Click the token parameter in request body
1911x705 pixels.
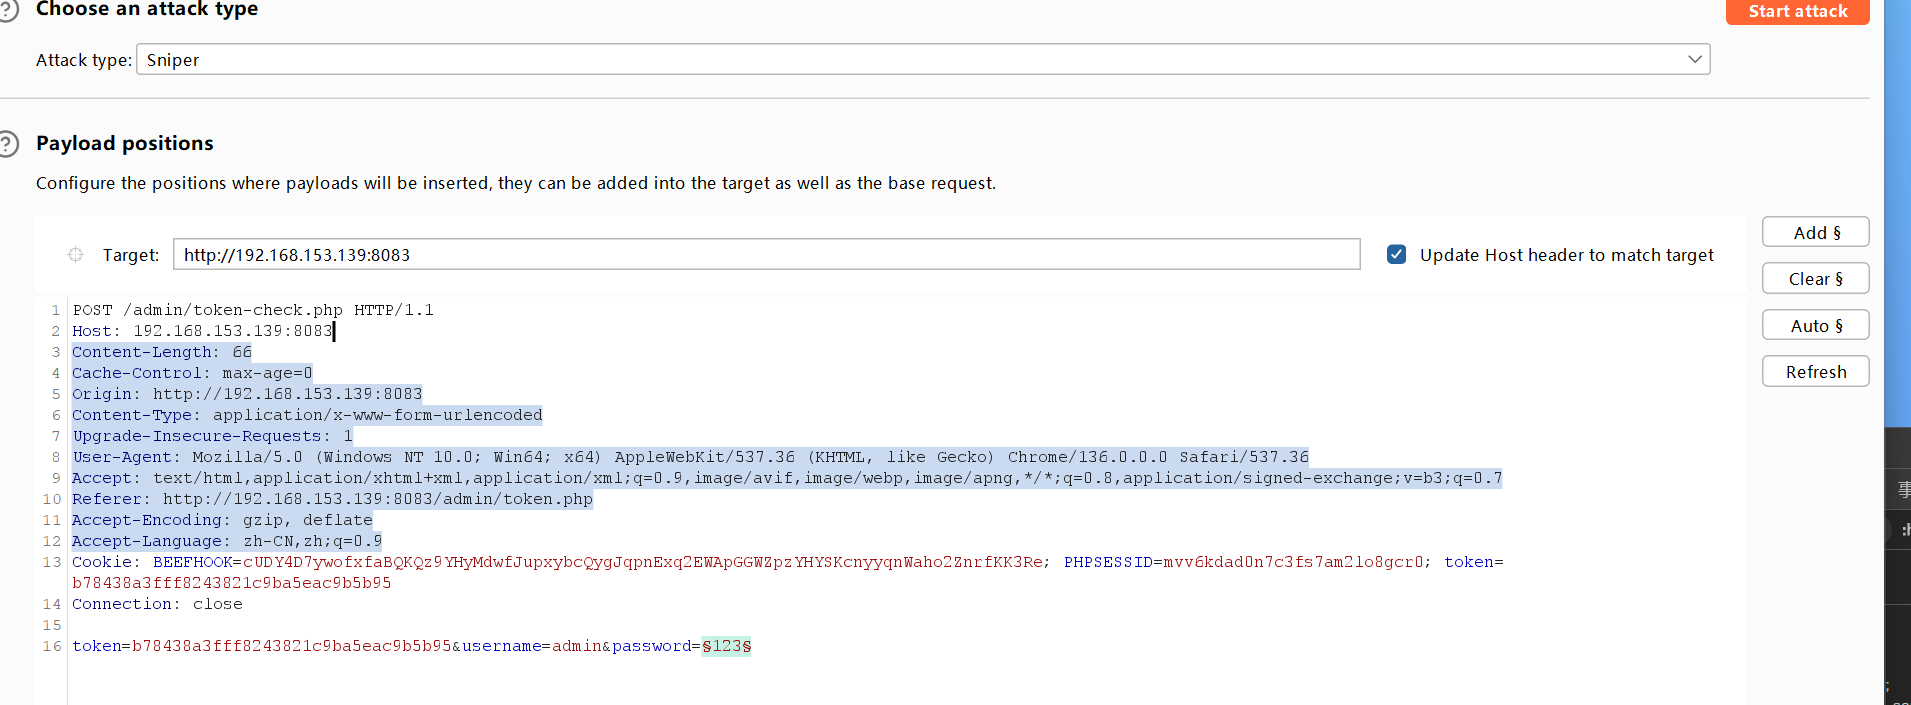pos(262,646)
